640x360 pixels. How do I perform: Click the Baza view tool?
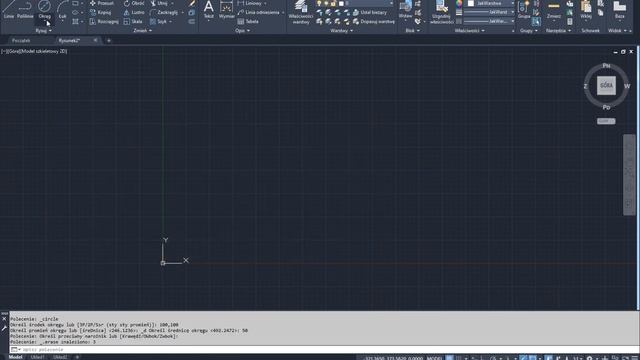(620, 10)
